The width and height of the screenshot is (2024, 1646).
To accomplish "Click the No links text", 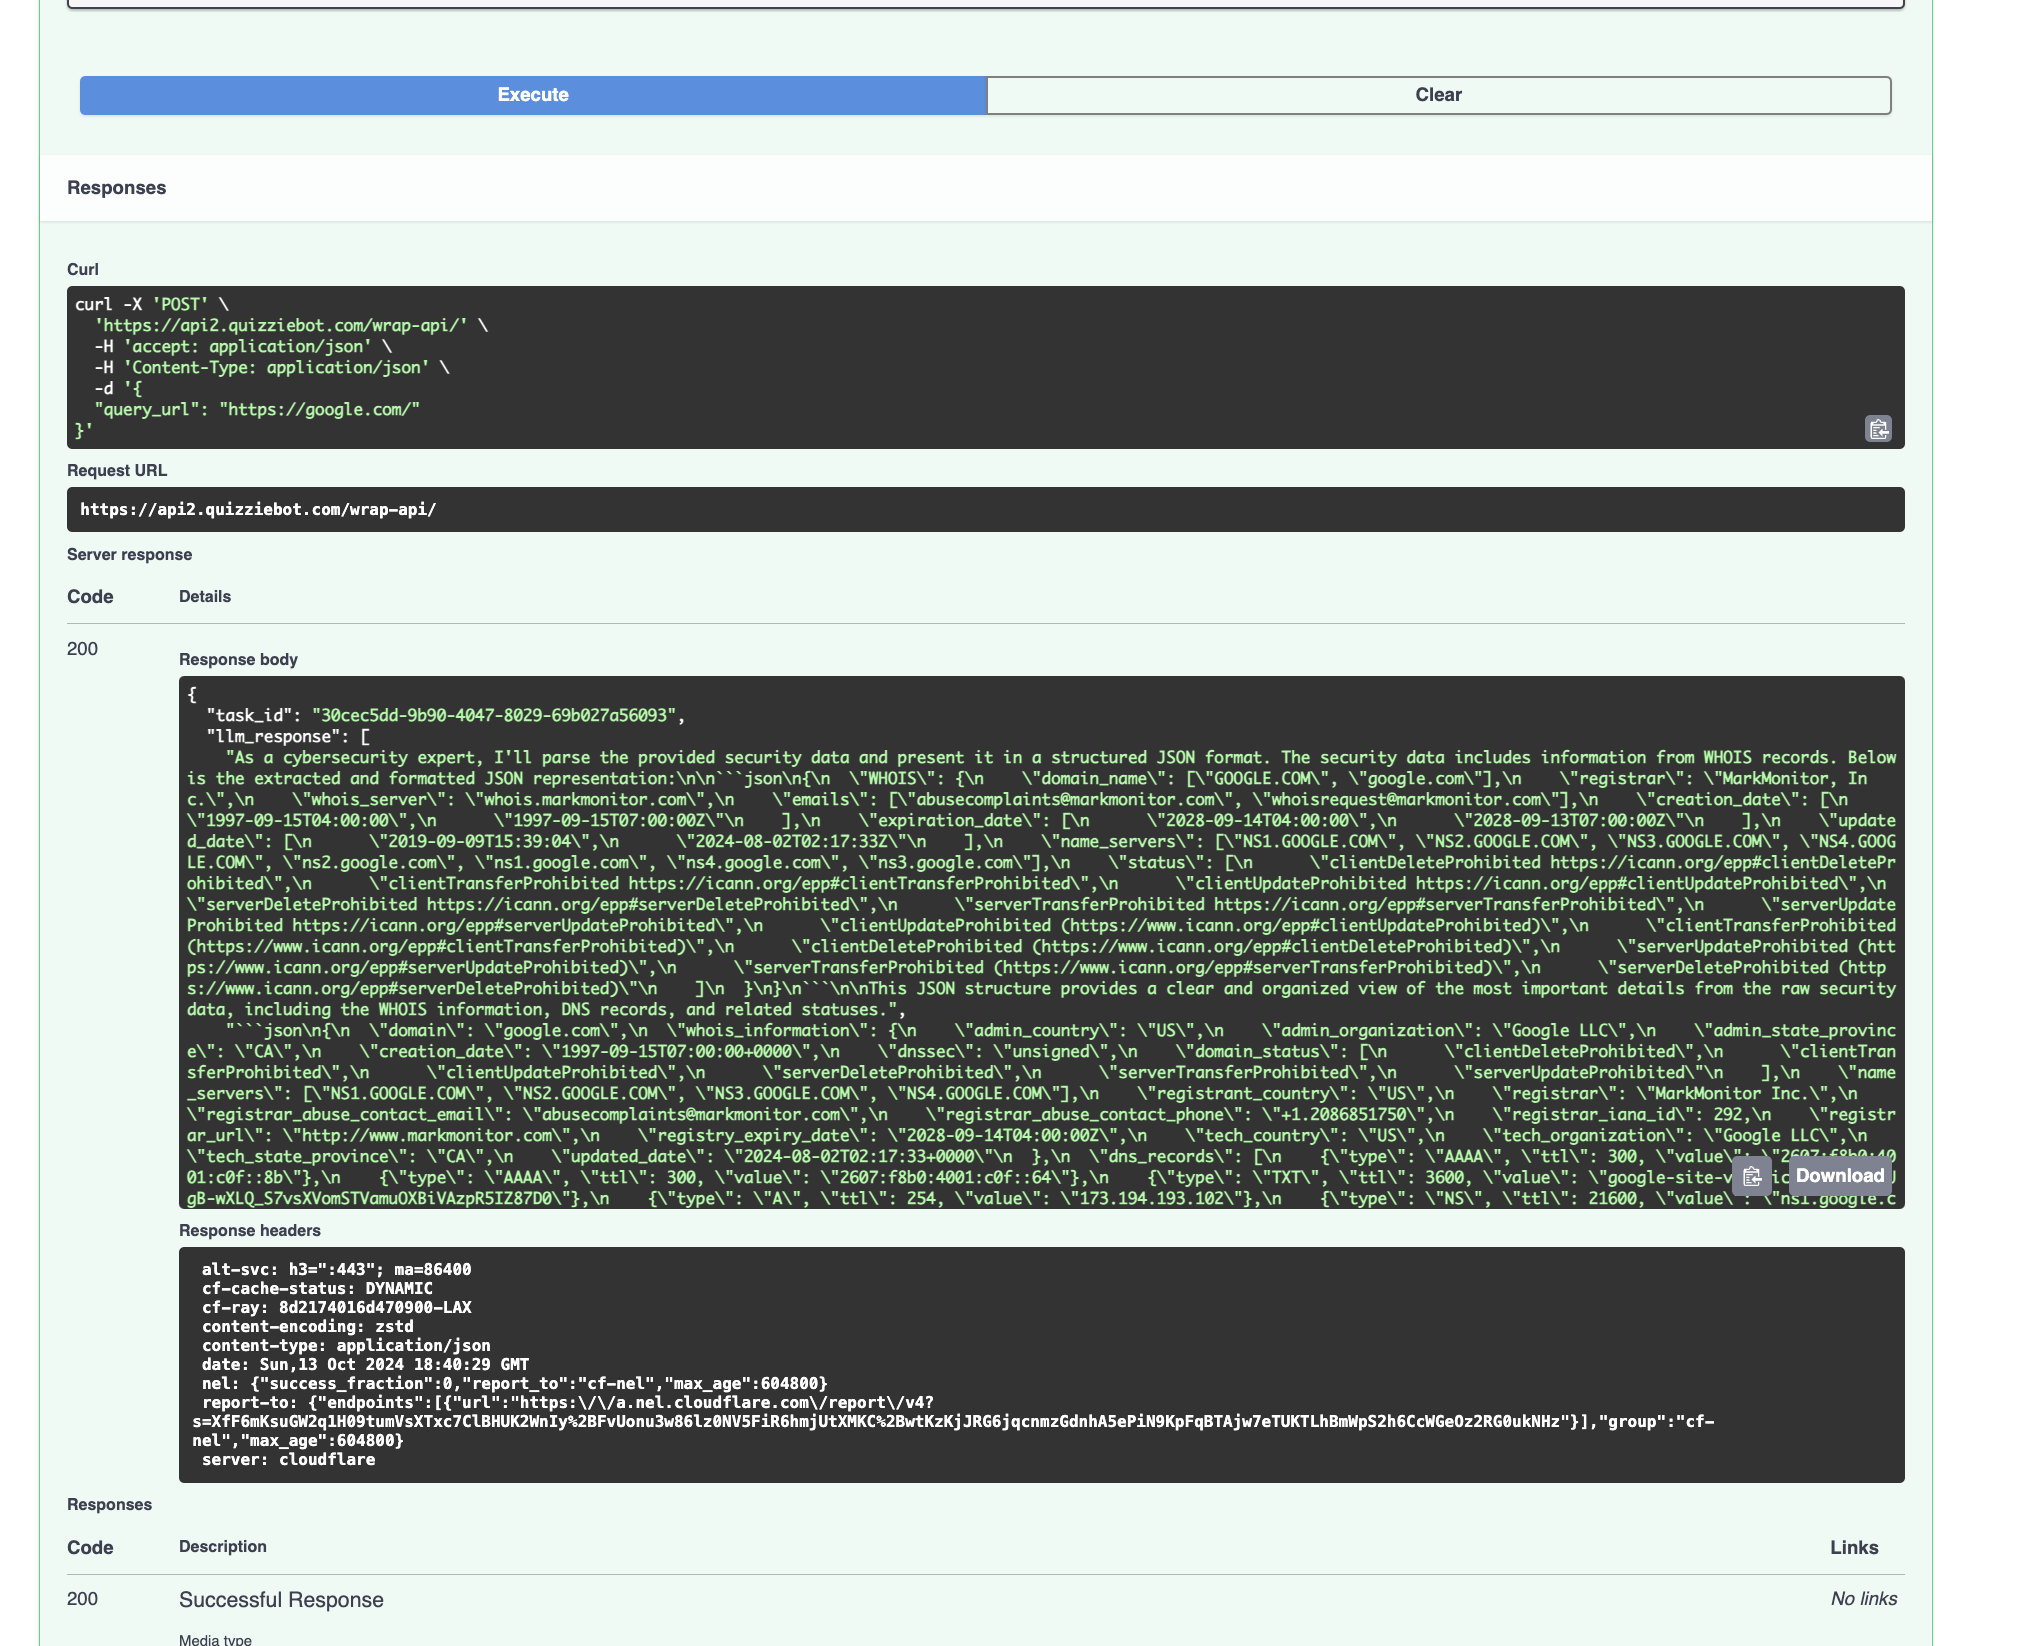I will click(1863, 1599).
